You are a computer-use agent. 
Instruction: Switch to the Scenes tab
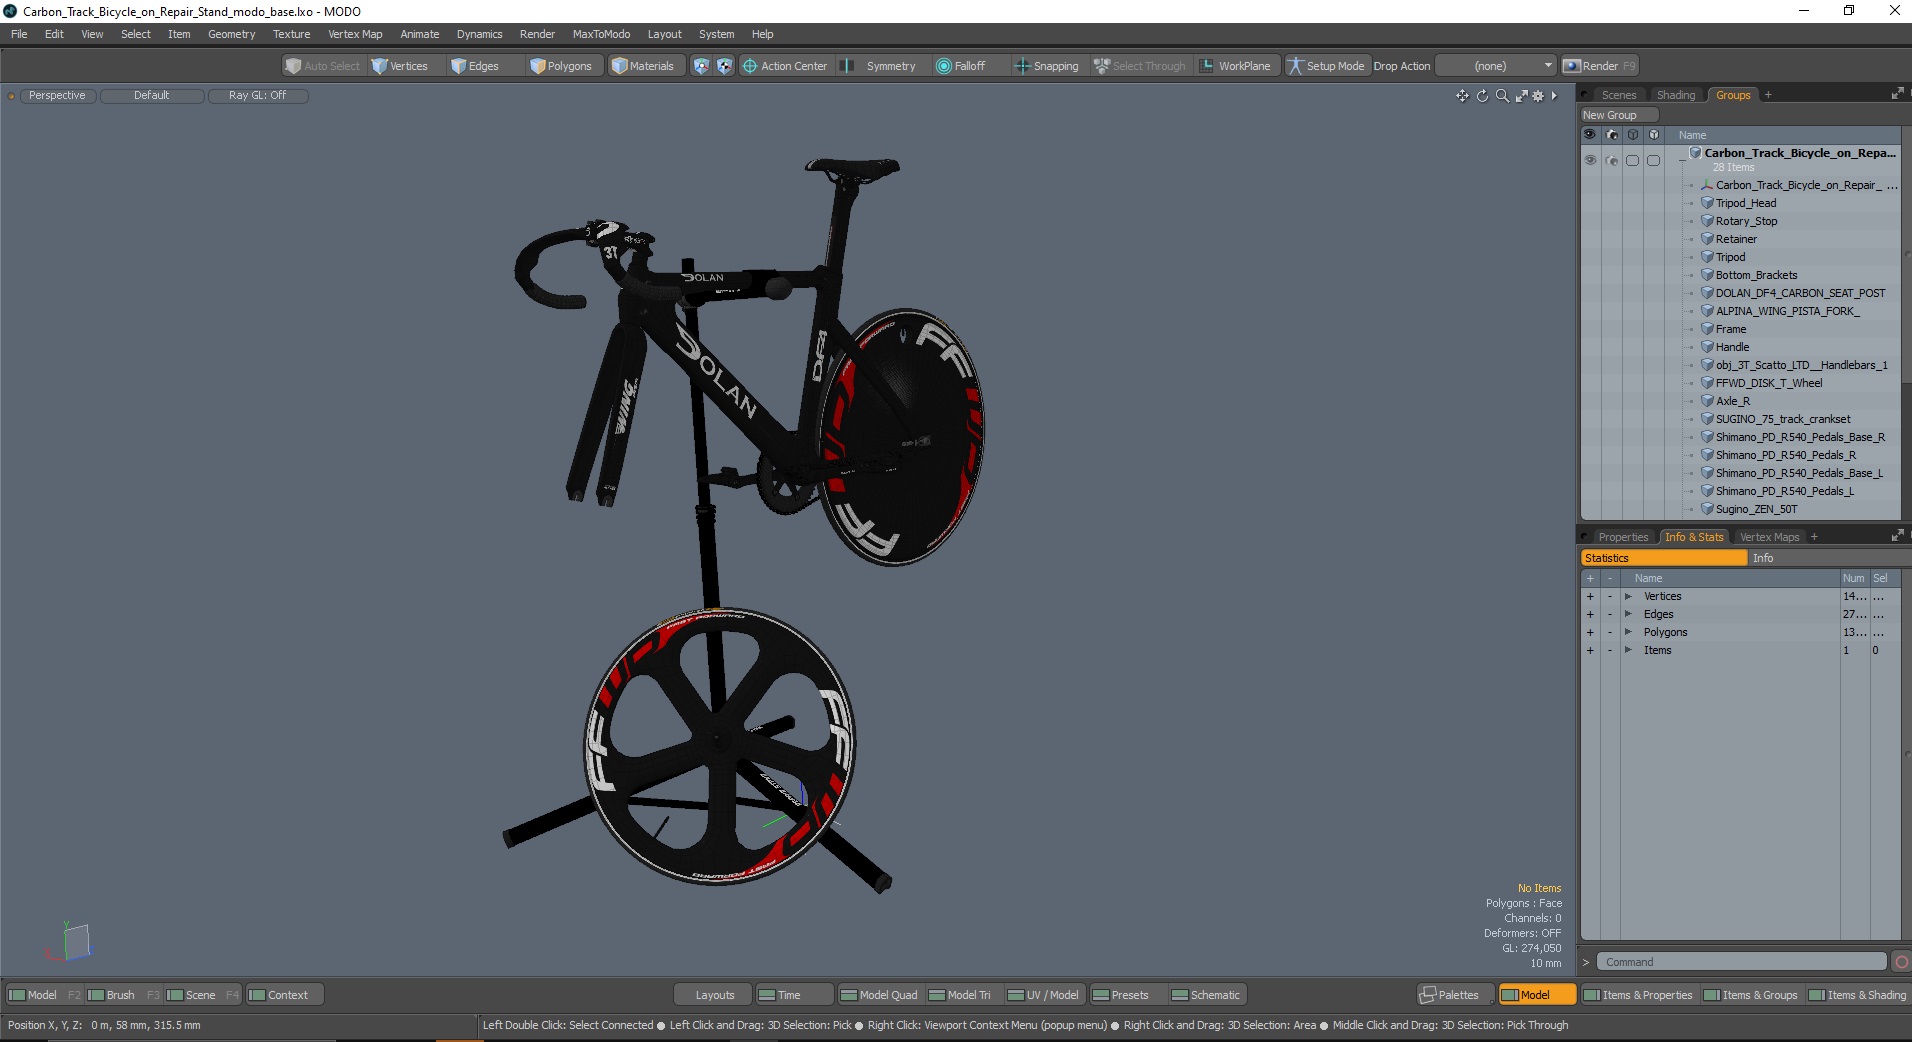click(x=1618, y=95)
